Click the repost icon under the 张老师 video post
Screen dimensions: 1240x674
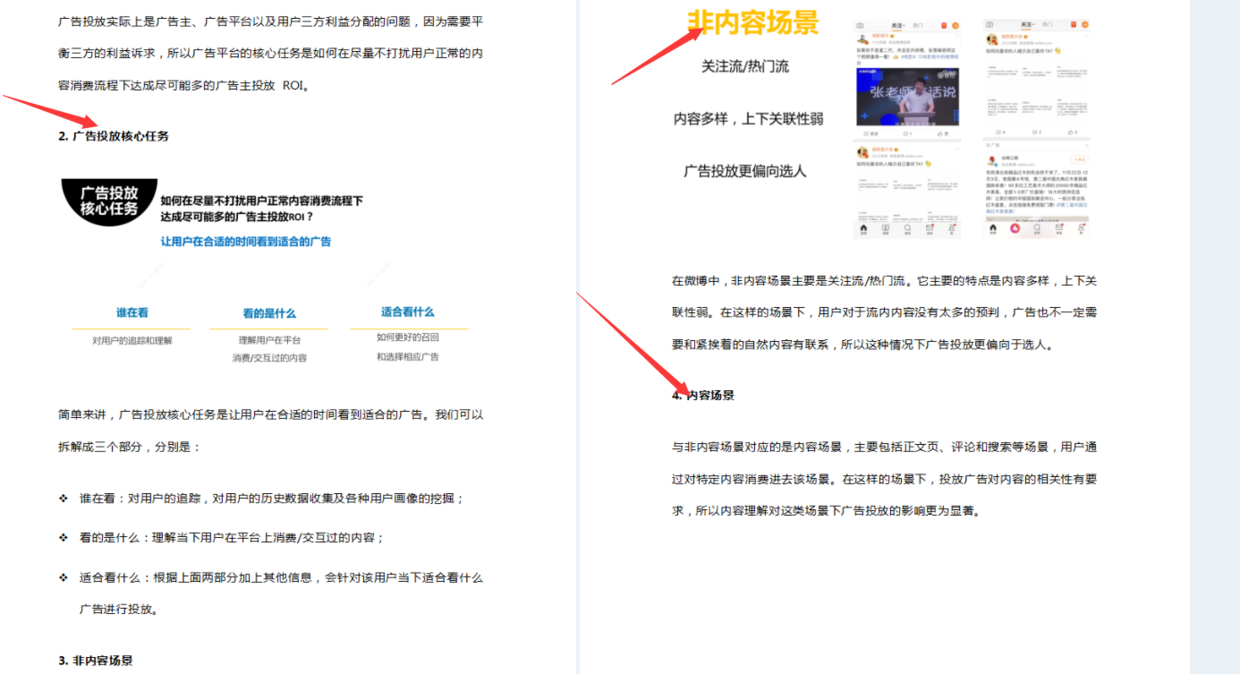coord(866,132)
